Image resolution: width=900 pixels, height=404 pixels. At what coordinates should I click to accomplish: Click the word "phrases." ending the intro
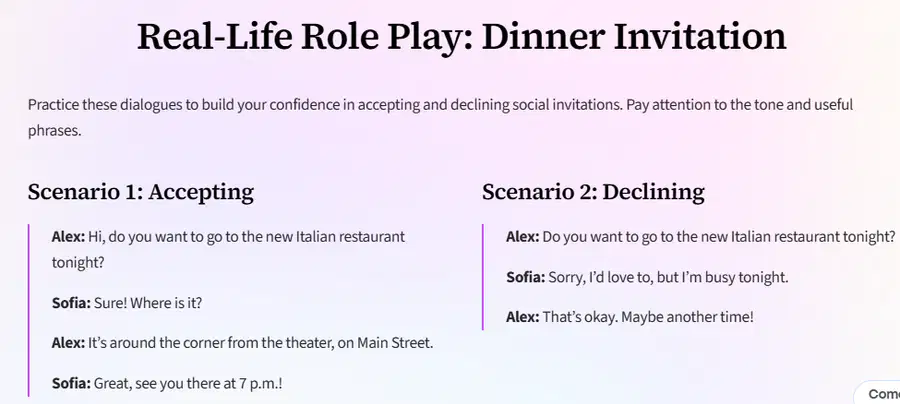click(55, 131)
